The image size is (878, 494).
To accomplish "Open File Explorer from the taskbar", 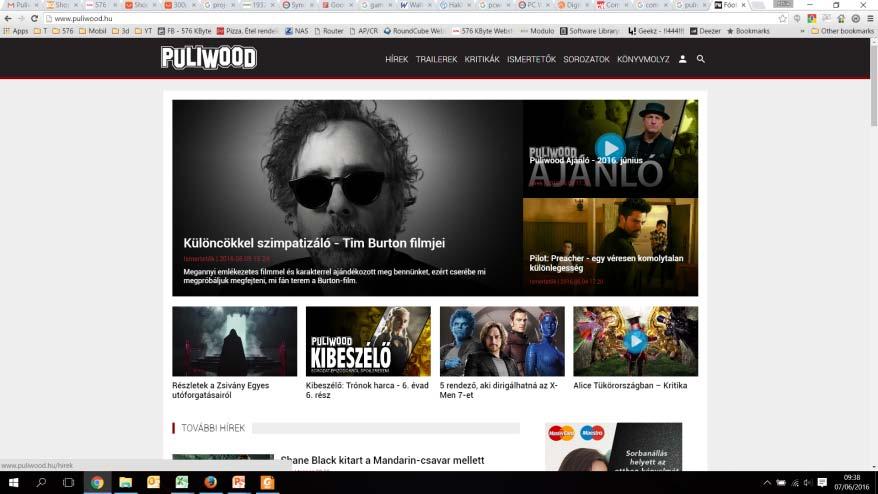I will coord(125,482).
